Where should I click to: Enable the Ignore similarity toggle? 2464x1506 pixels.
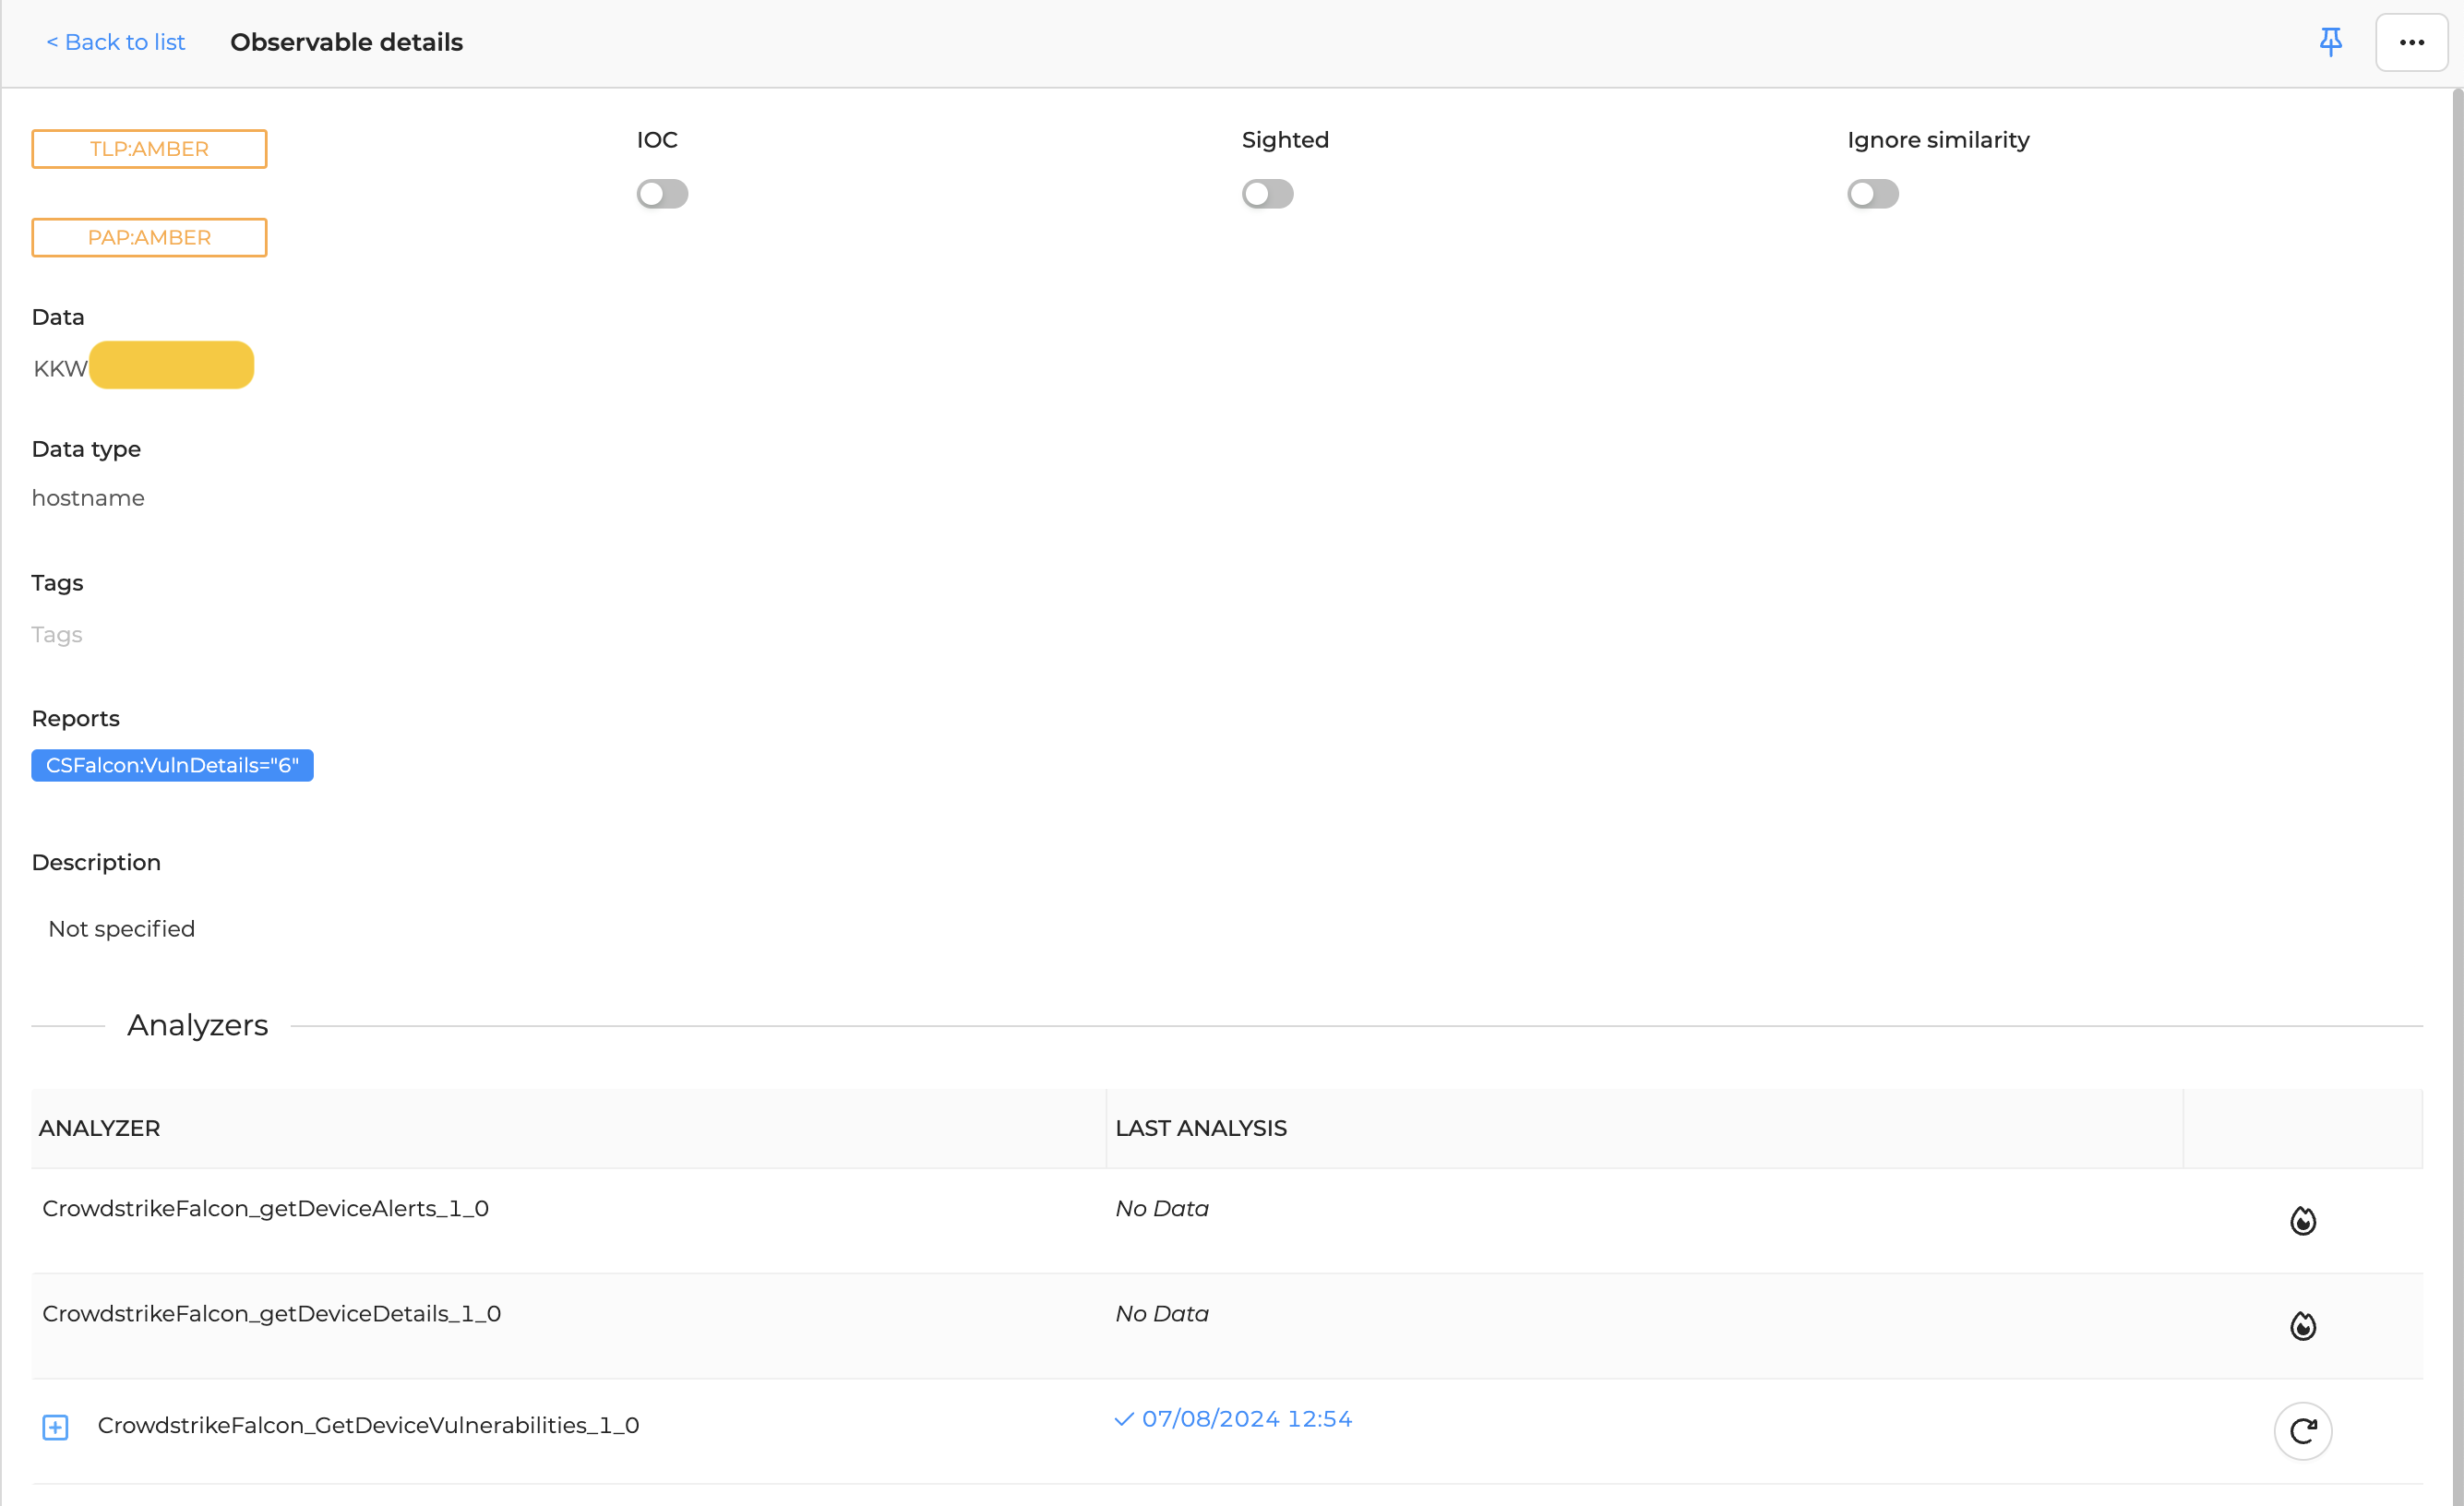coord(1872,192)
